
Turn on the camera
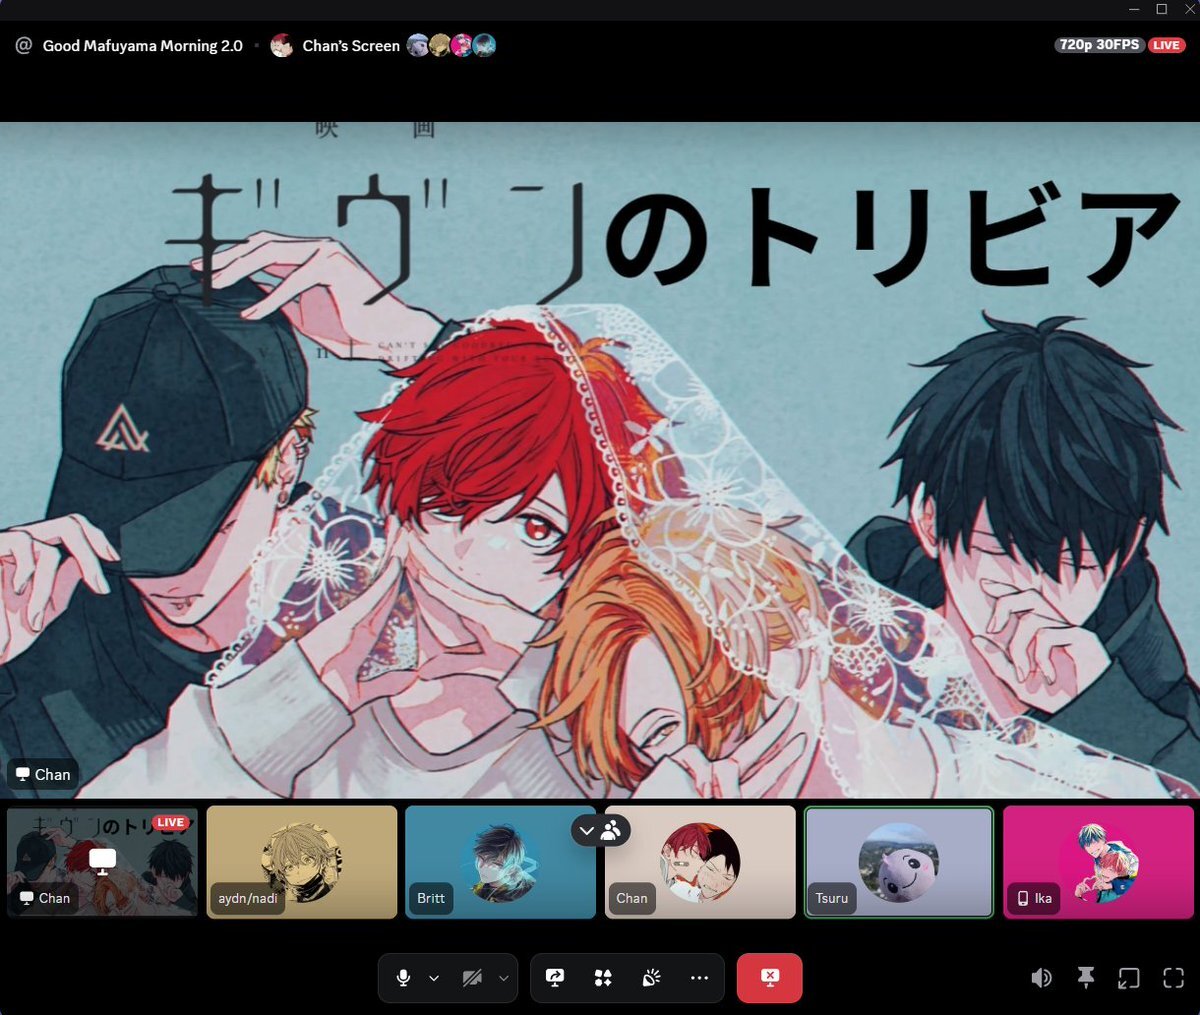click(472, 978)
